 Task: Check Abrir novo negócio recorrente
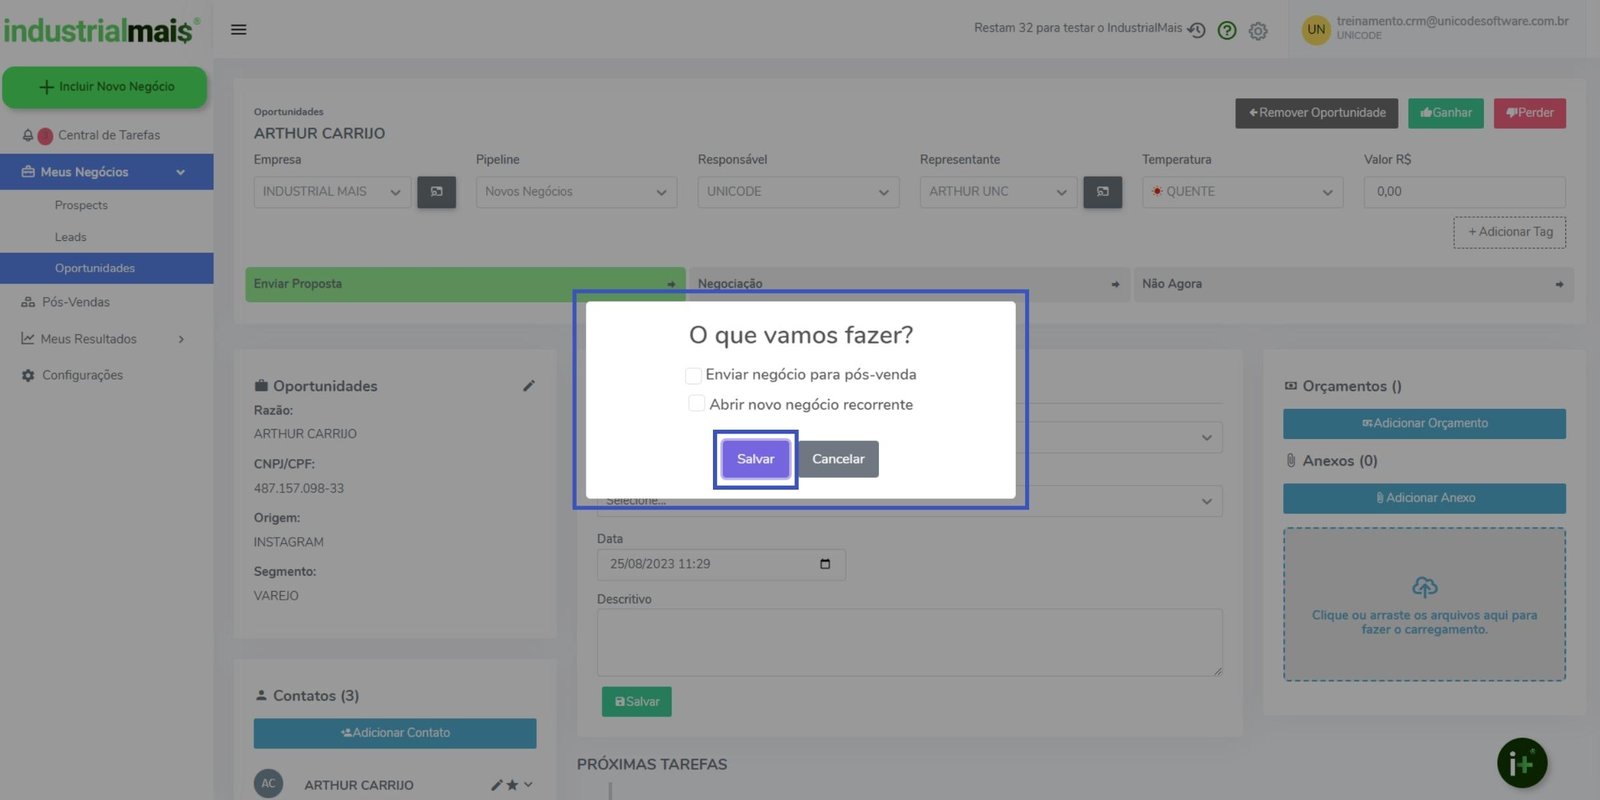[x=697, y=404]
